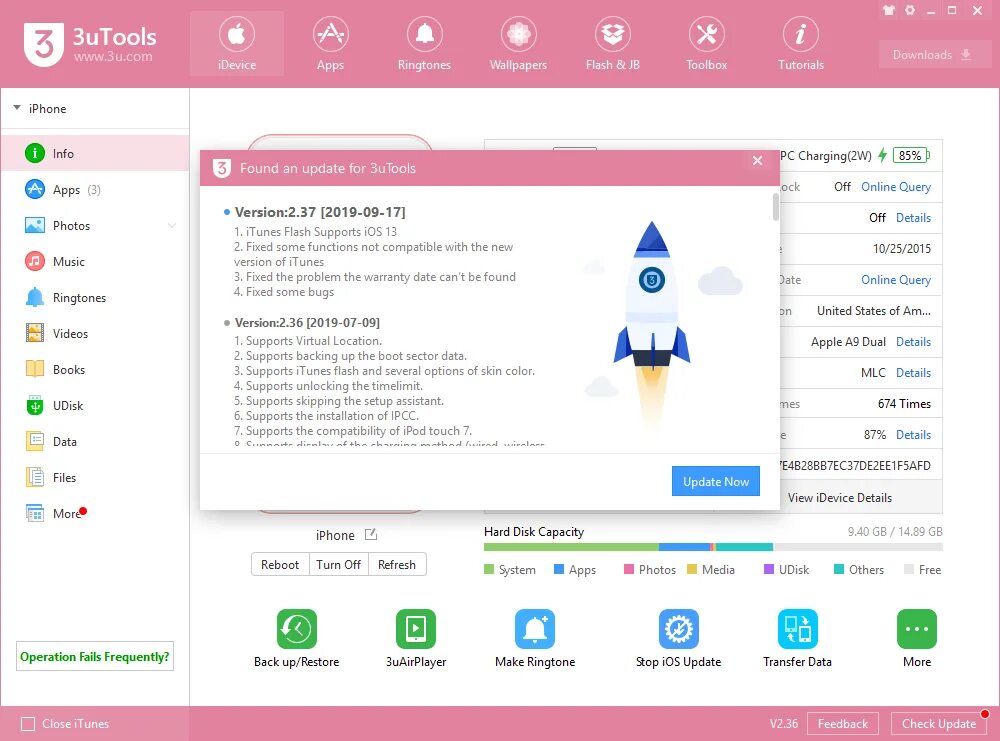Click Update Now button
Viewport: 1000px width, 741px height.
tap(716, 481)
